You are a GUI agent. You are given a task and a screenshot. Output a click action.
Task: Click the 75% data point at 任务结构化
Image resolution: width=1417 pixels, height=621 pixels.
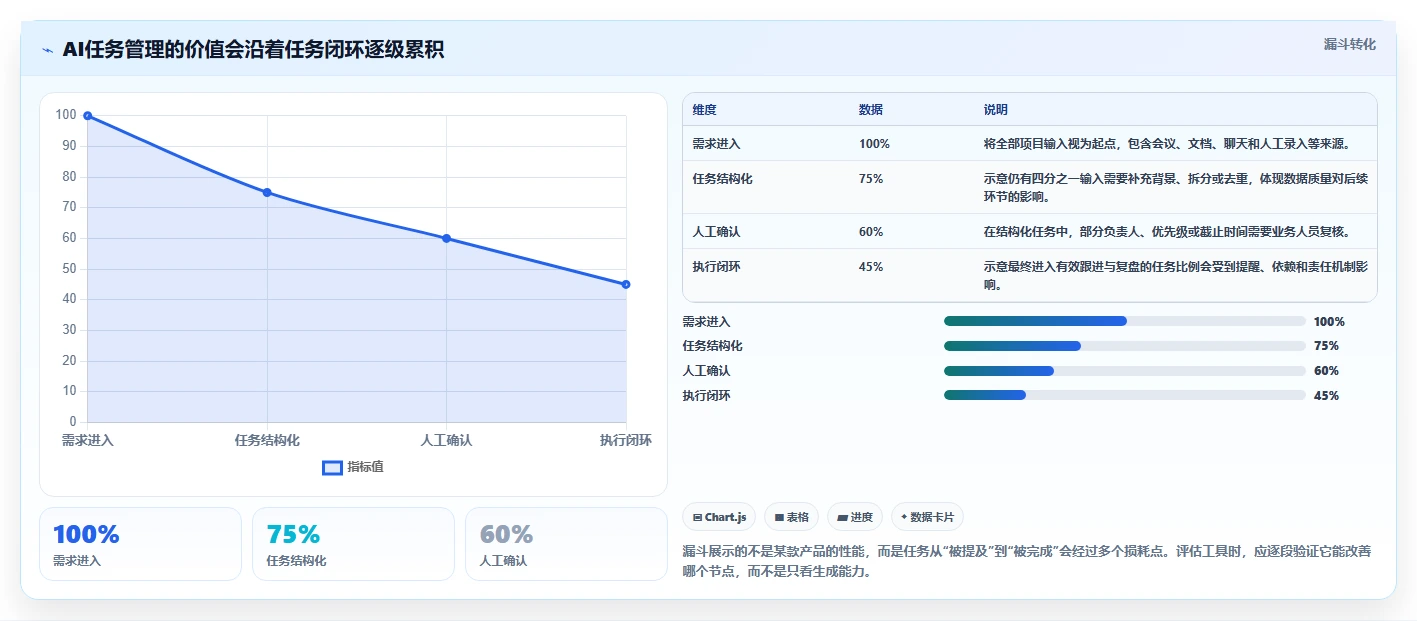267,192
